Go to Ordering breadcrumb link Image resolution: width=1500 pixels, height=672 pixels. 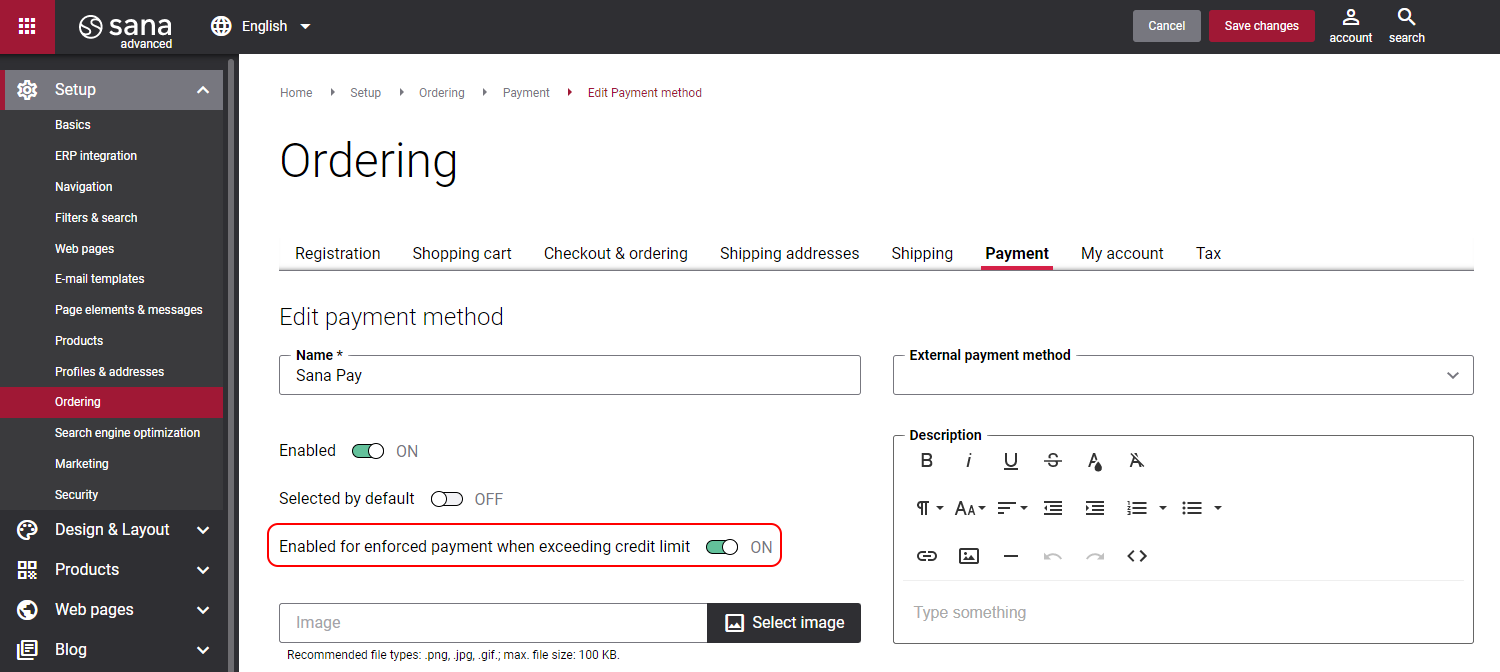pos(442,93)
